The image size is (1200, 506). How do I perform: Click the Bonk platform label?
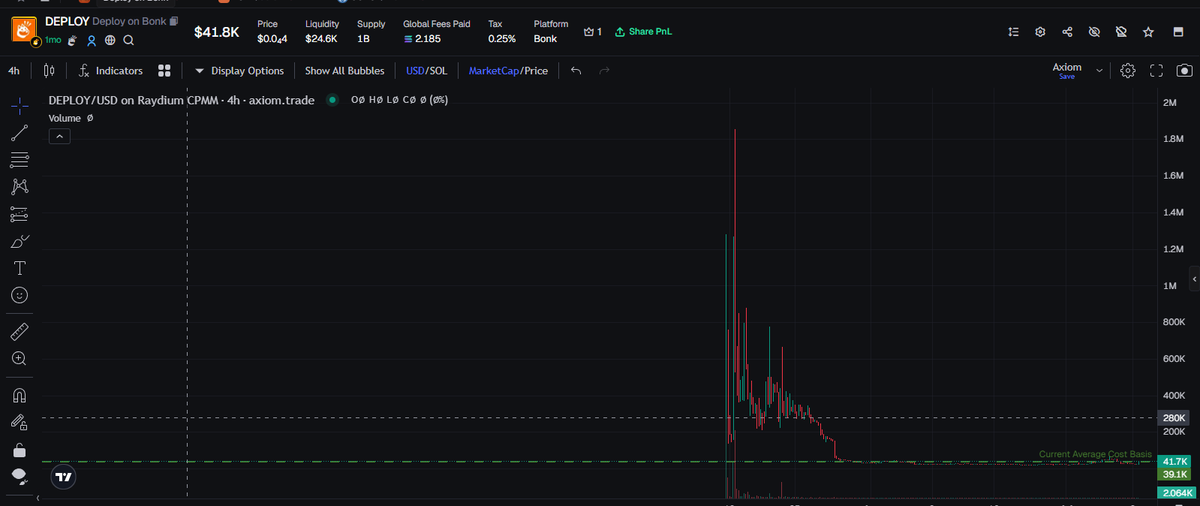pos(545,39)
